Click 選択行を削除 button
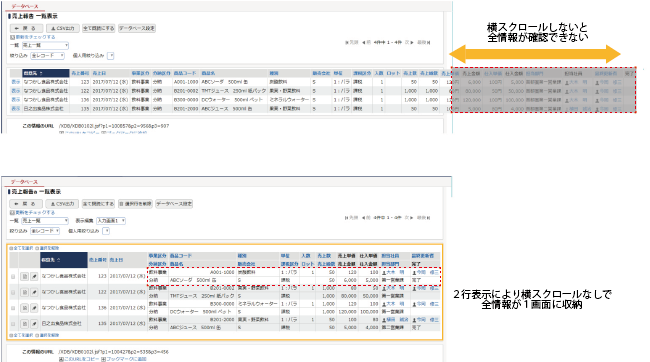The width and height of the screenshot is (650, 362). point(135,204)
